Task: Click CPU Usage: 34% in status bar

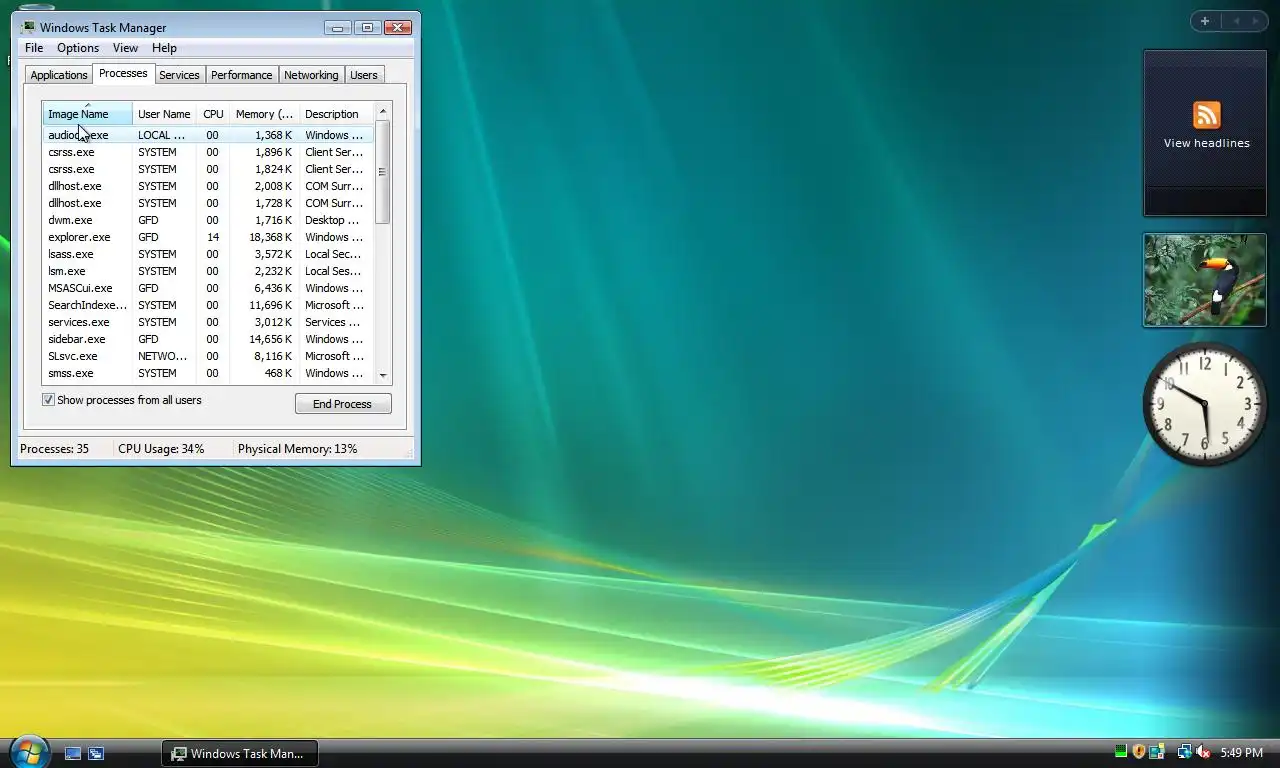Action: pyautogui.click(x=161, y=449)
